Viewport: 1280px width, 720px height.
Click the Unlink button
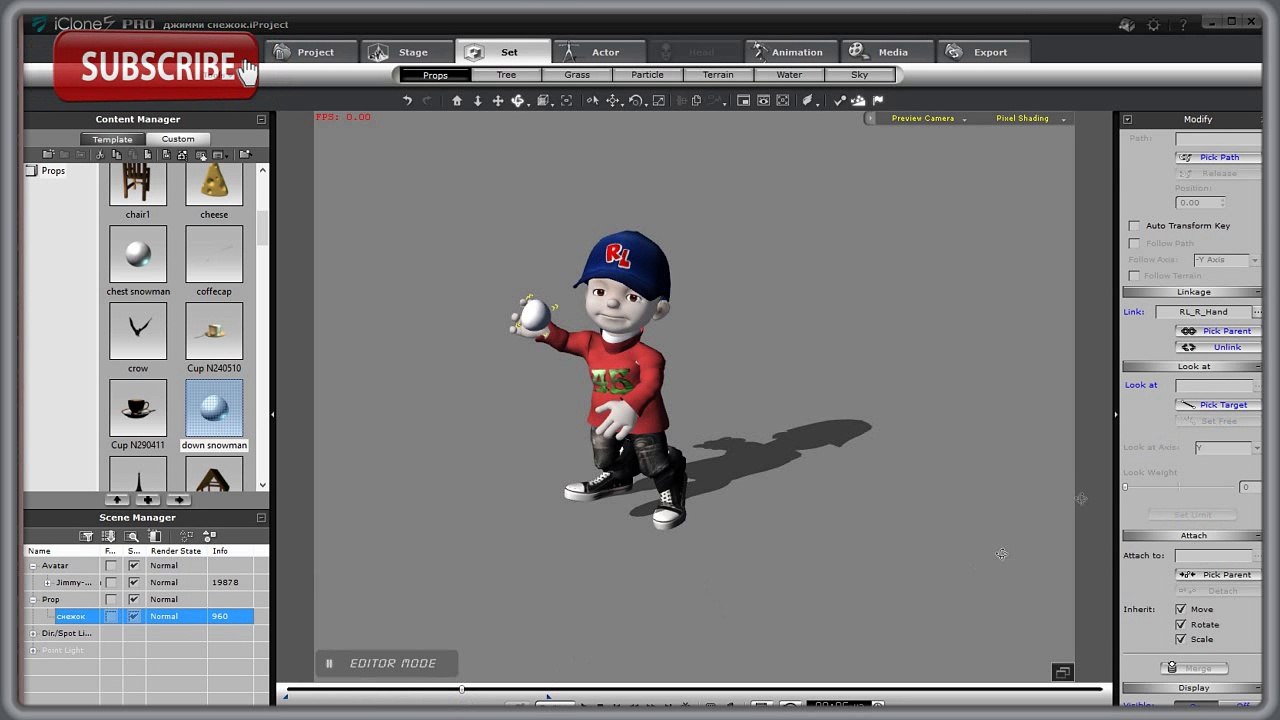pos(1218,347)
